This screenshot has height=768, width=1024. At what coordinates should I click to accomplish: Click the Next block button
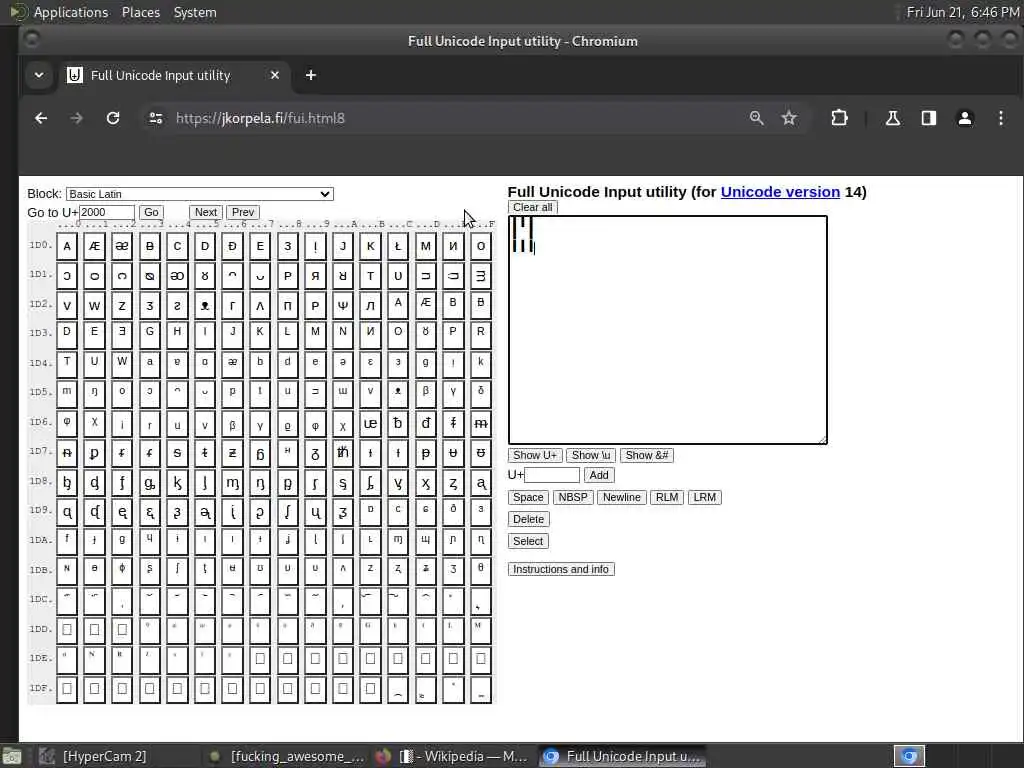pyautogui.click(x=206, y=212)
